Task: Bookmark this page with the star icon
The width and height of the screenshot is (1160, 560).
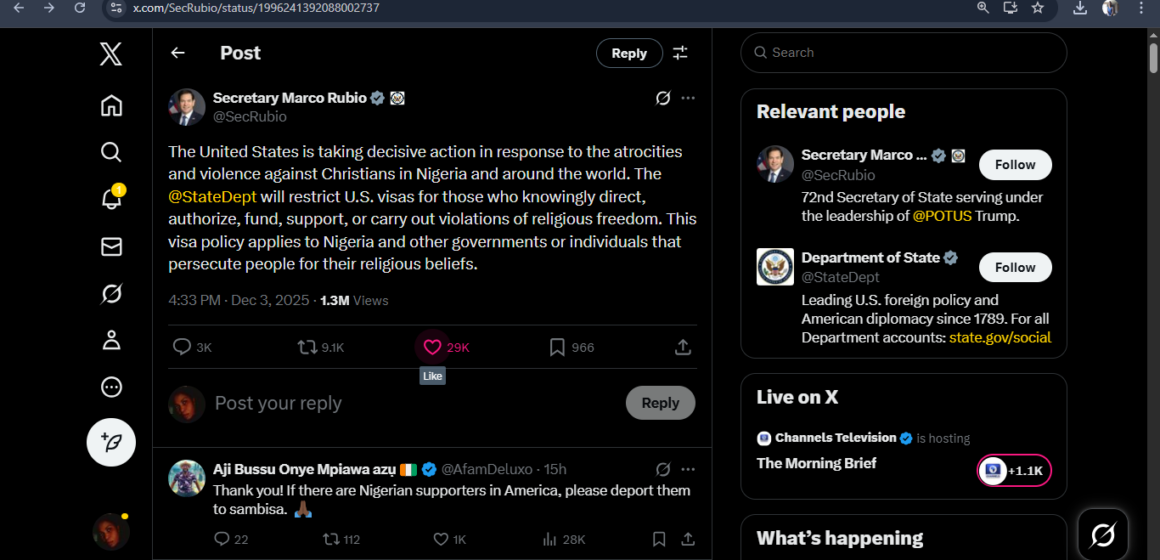Action: (x=1037, y=8)
